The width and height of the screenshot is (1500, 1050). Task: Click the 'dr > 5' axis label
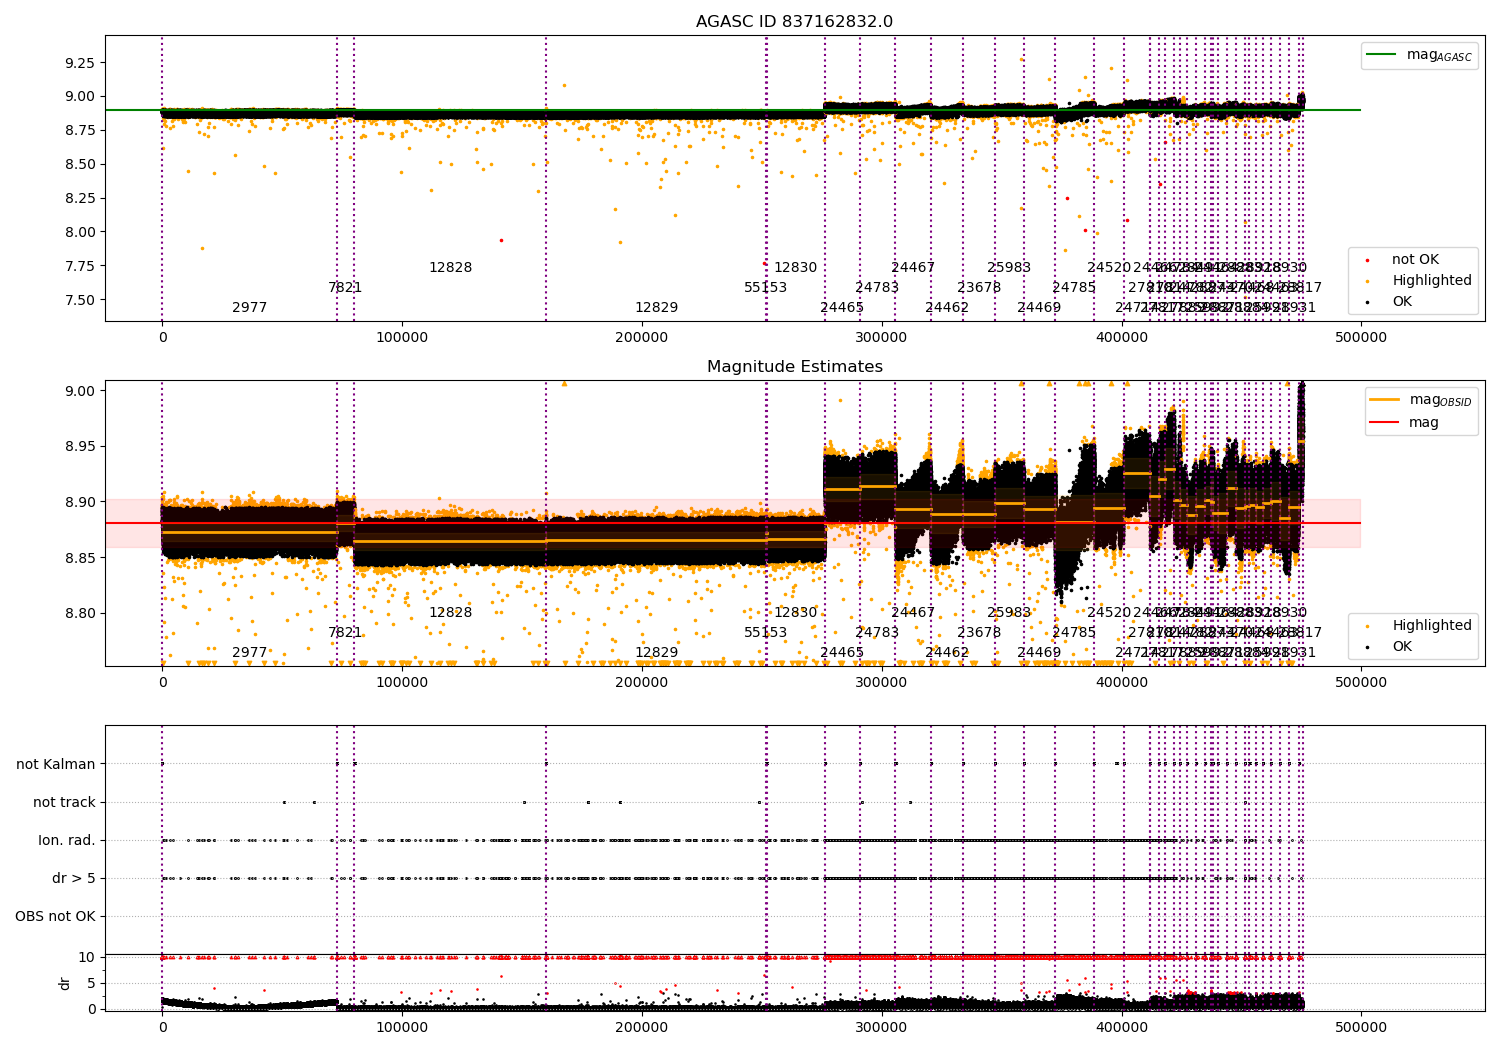(74, 879)
